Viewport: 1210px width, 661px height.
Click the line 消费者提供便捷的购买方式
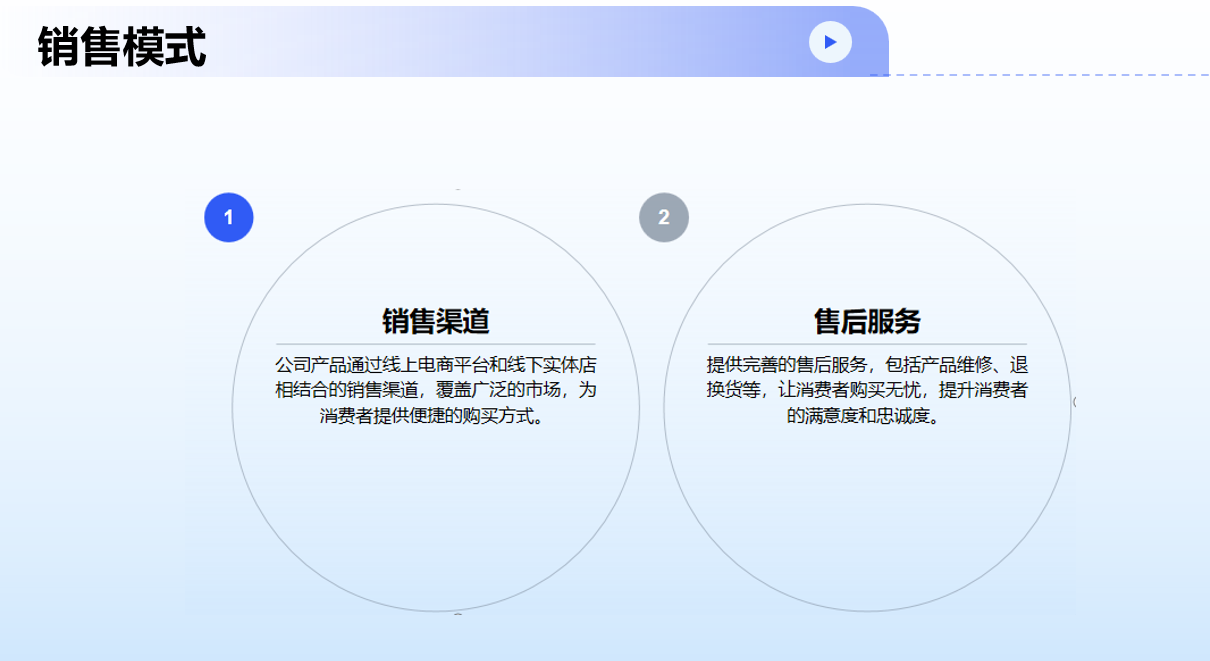pyautogui.click(x=436, y=415)
